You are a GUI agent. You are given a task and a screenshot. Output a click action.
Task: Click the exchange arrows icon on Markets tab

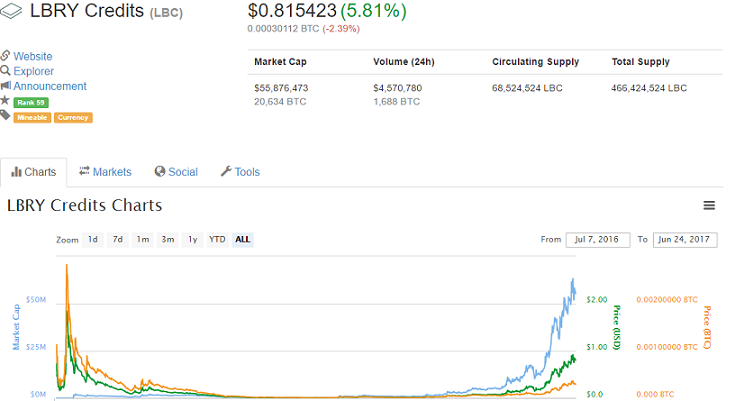[x=84, y=171]
